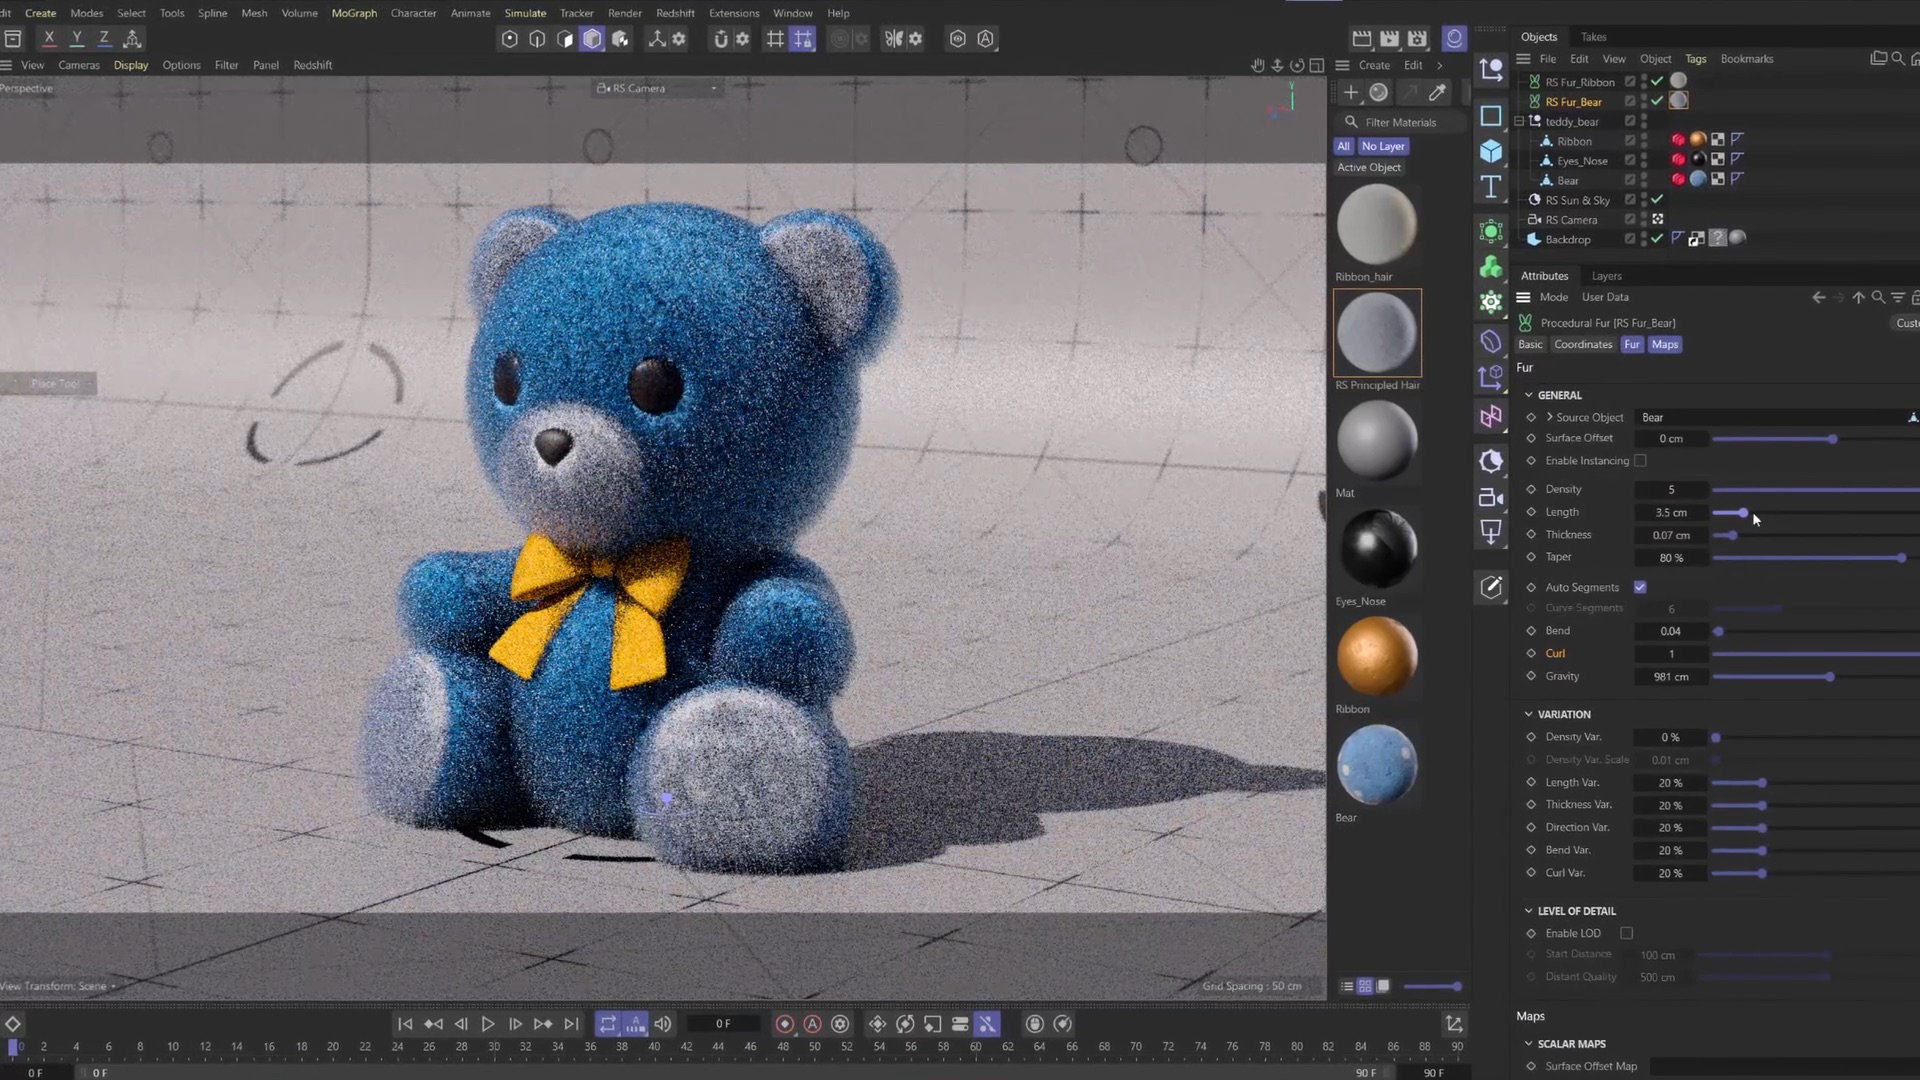This screenshot has height=1080, width=1920.
Task: Collapse the VARIATION section
Action: point(1528,714)
